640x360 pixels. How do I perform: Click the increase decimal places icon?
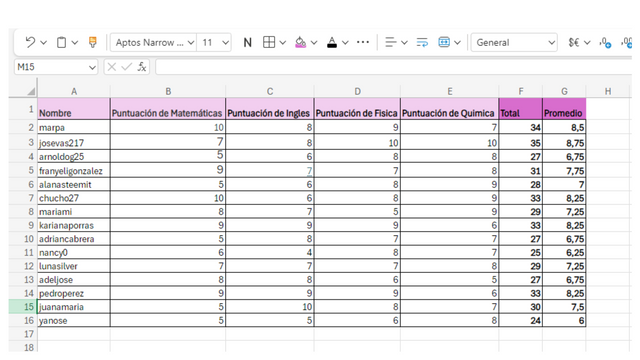click(x=605, y=42)
